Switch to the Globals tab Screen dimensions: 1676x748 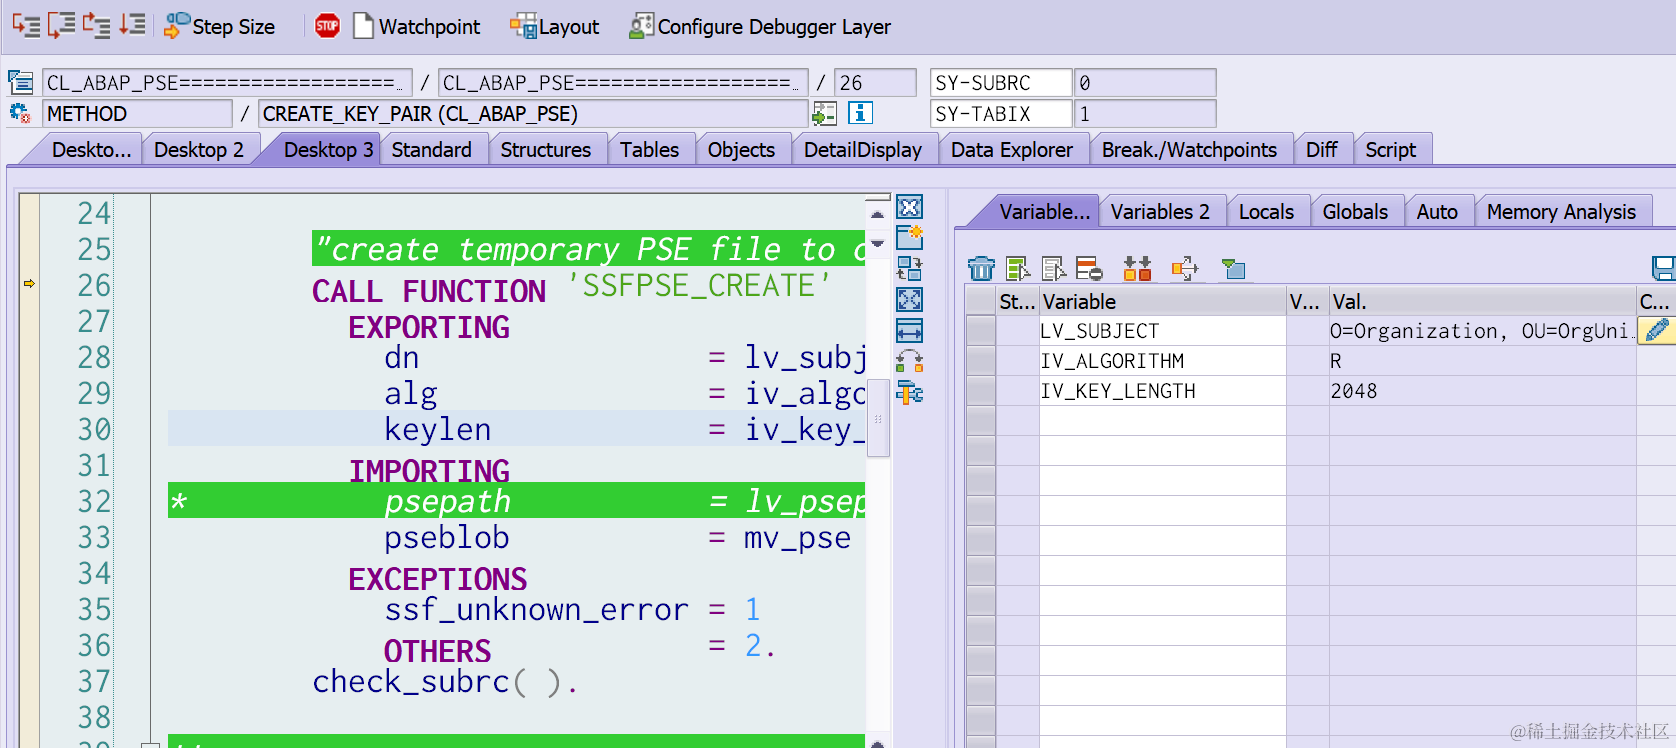tap(1355, 212)
